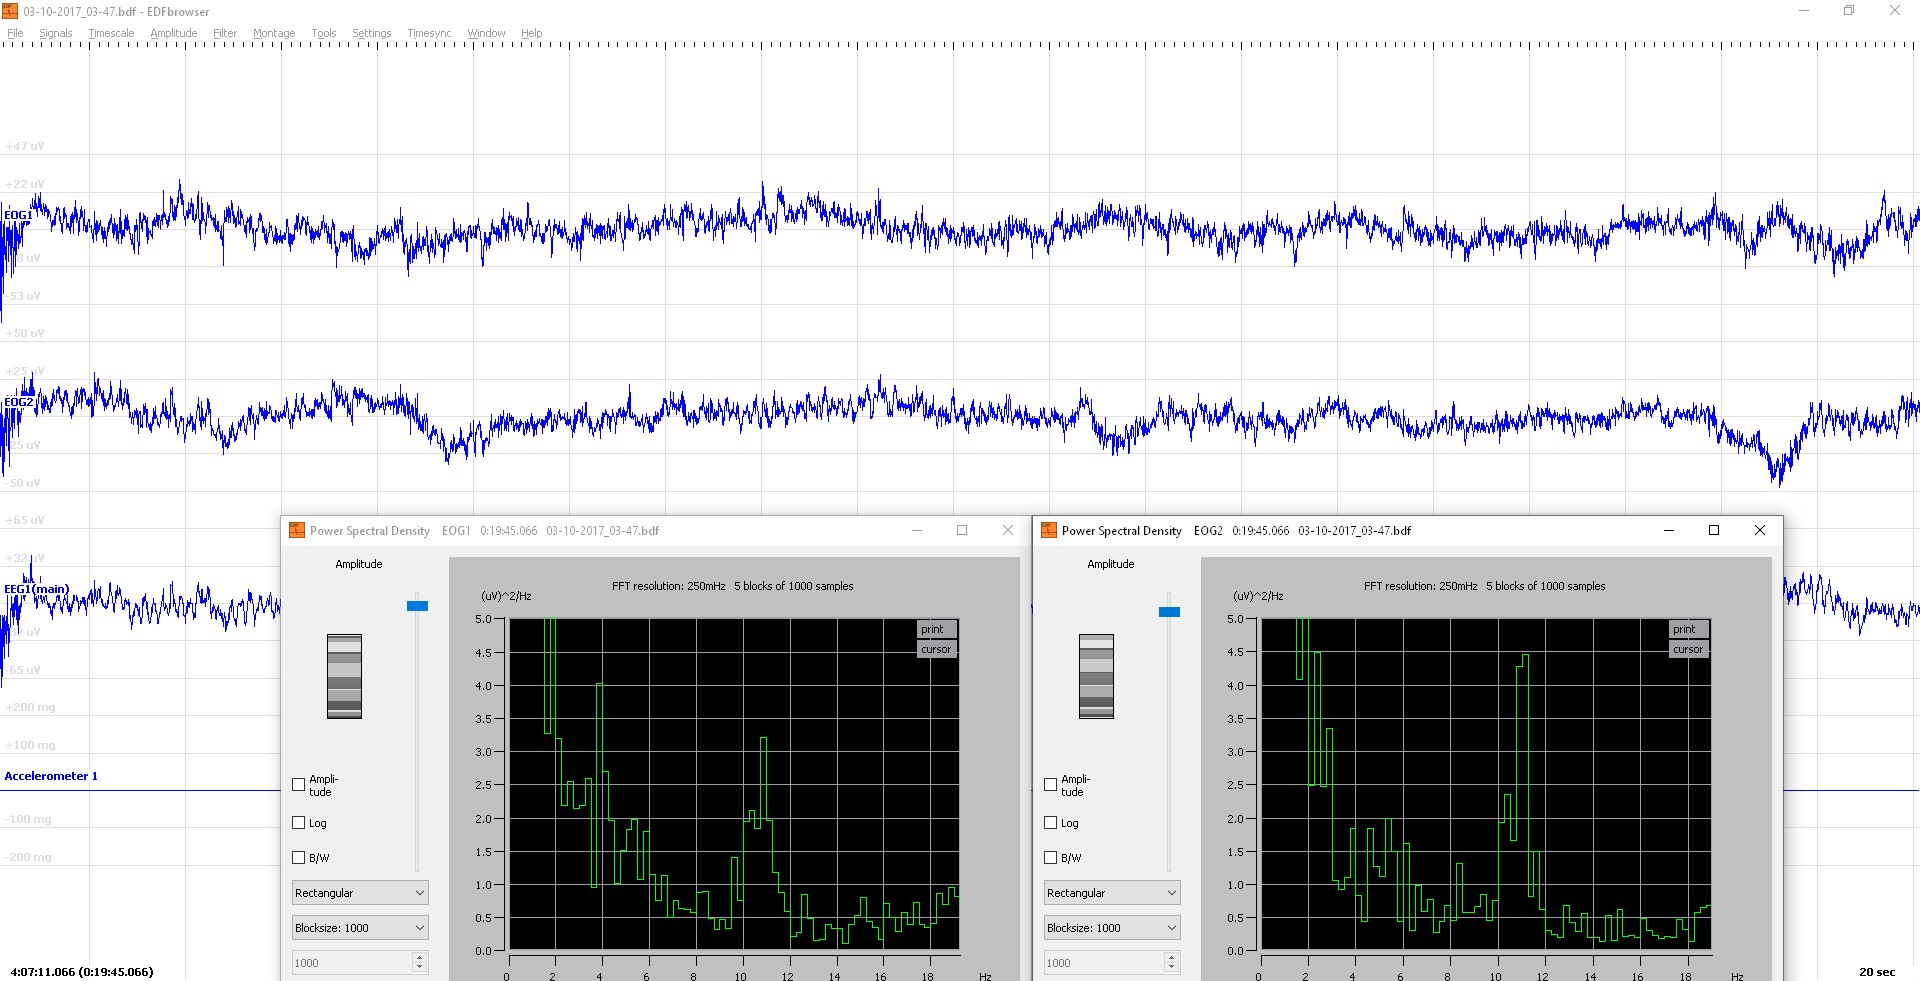This screenshot has width=1920, height=981.
Task: Open the Timesync menu
Action: 429,33
